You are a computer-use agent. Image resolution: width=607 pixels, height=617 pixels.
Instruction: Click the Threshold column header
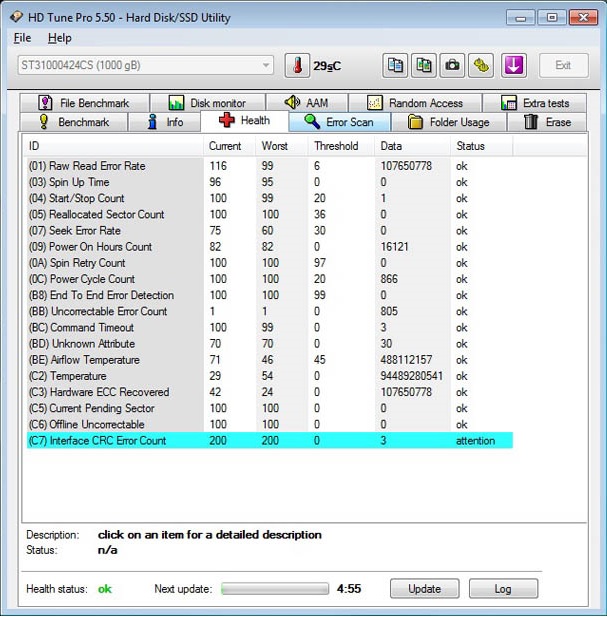click(341, 146)
